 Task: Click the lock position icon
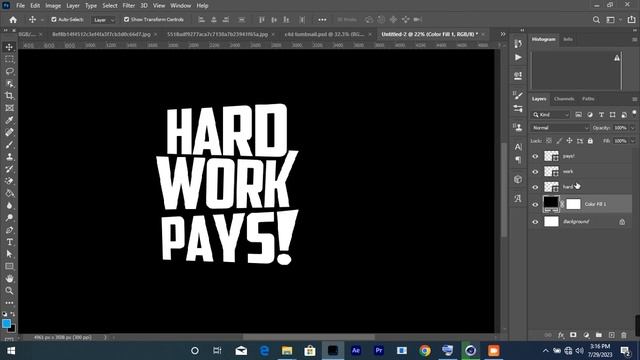(x=569, y=141)
